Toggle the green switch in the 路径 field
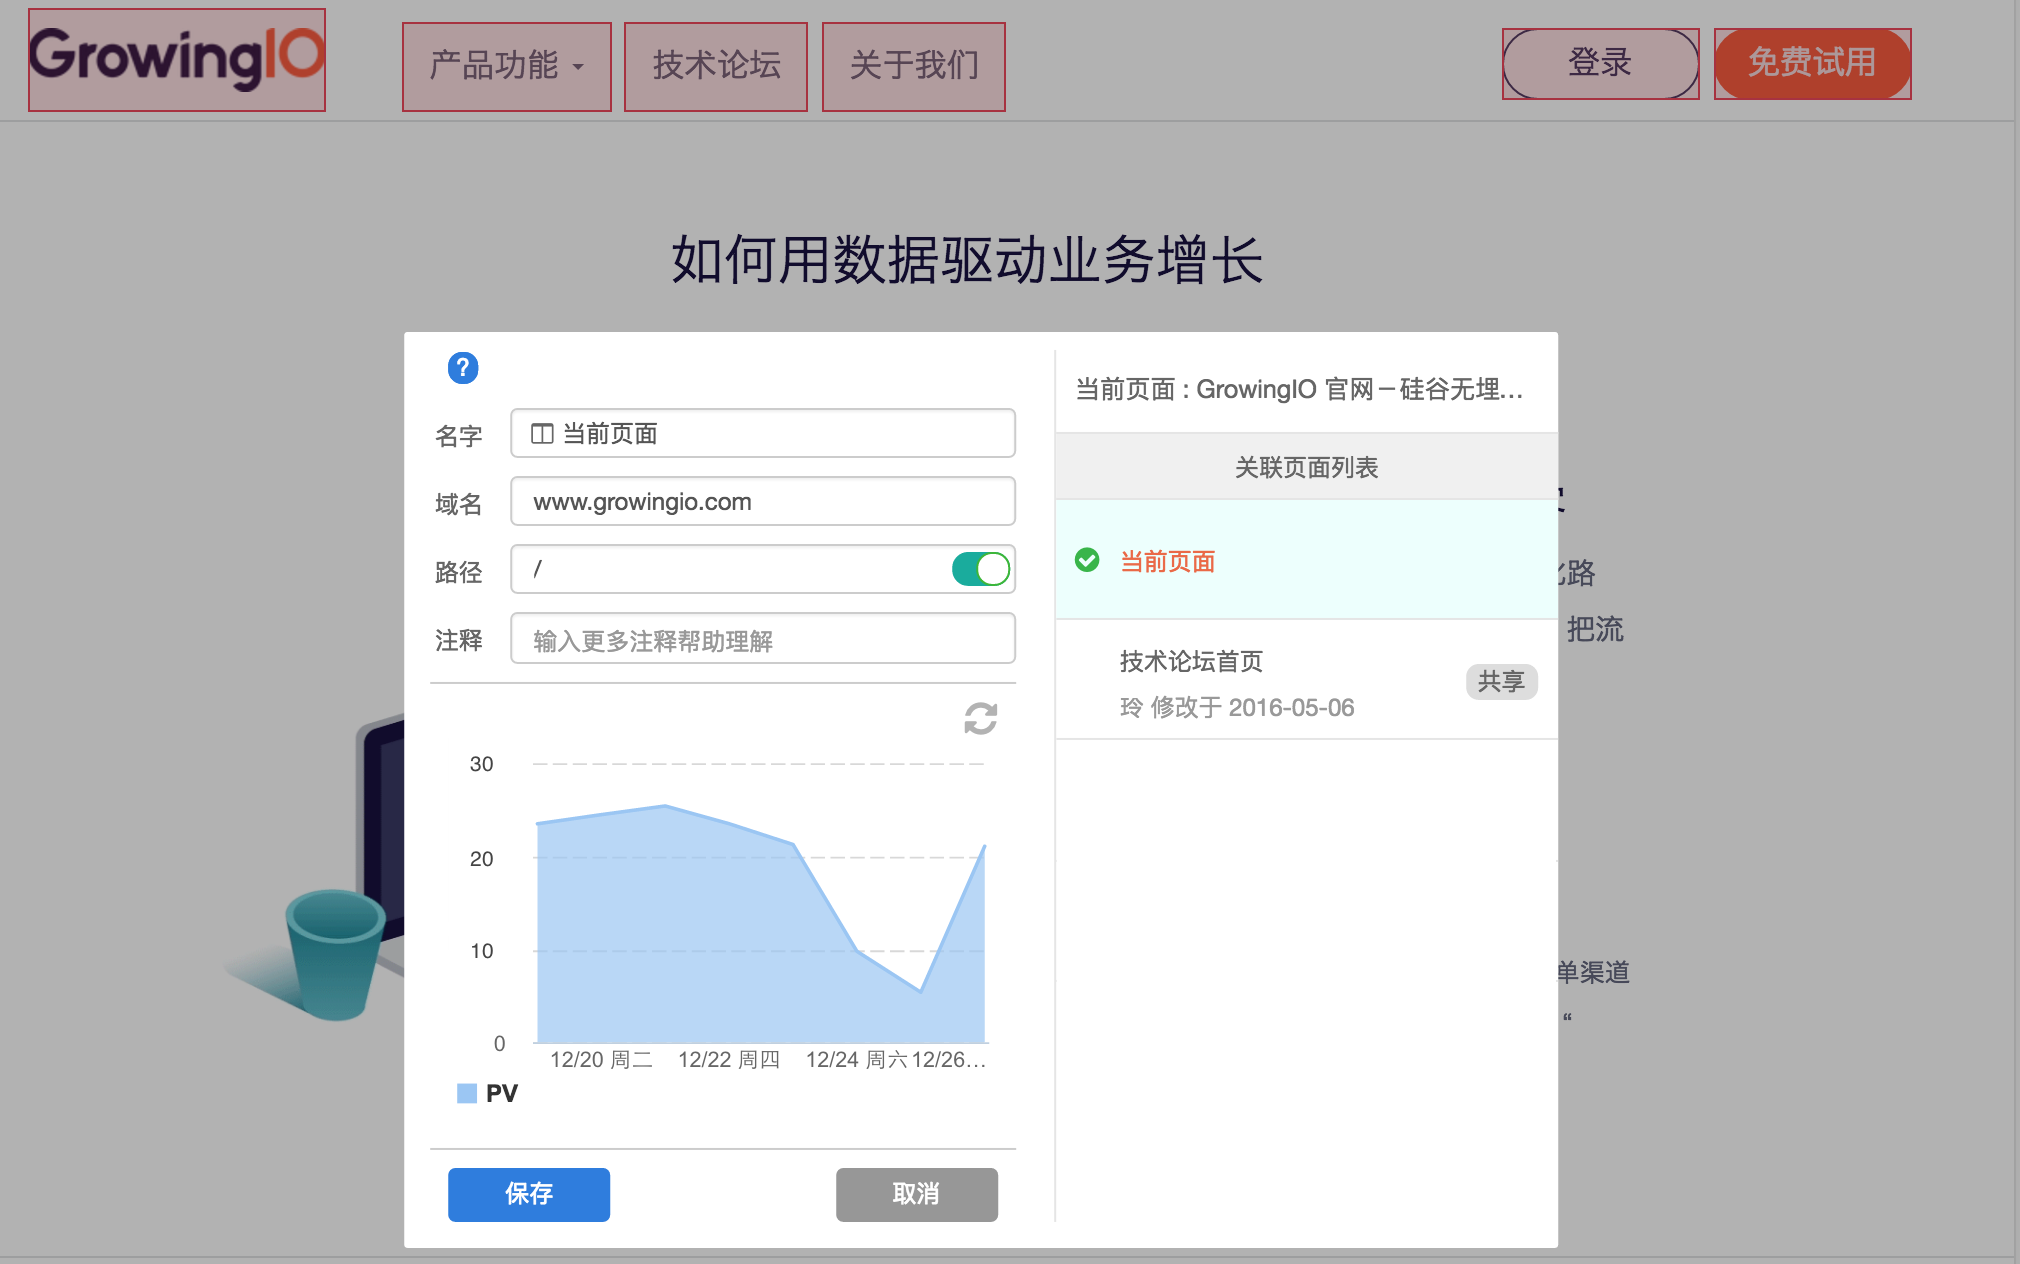 [x=981, y=569]
